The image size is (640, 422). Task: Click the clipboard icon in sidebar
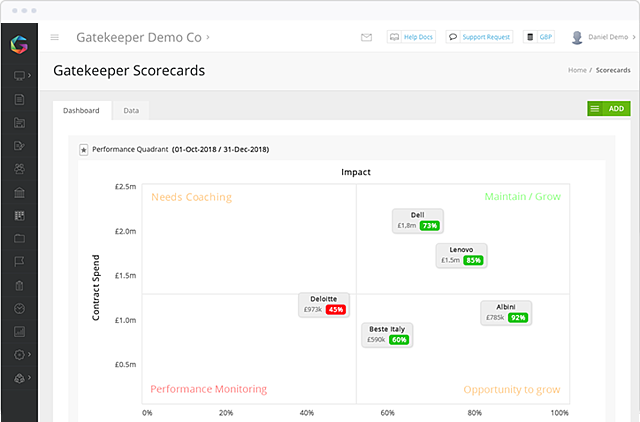pyautogui.click(x=18, y=285)
